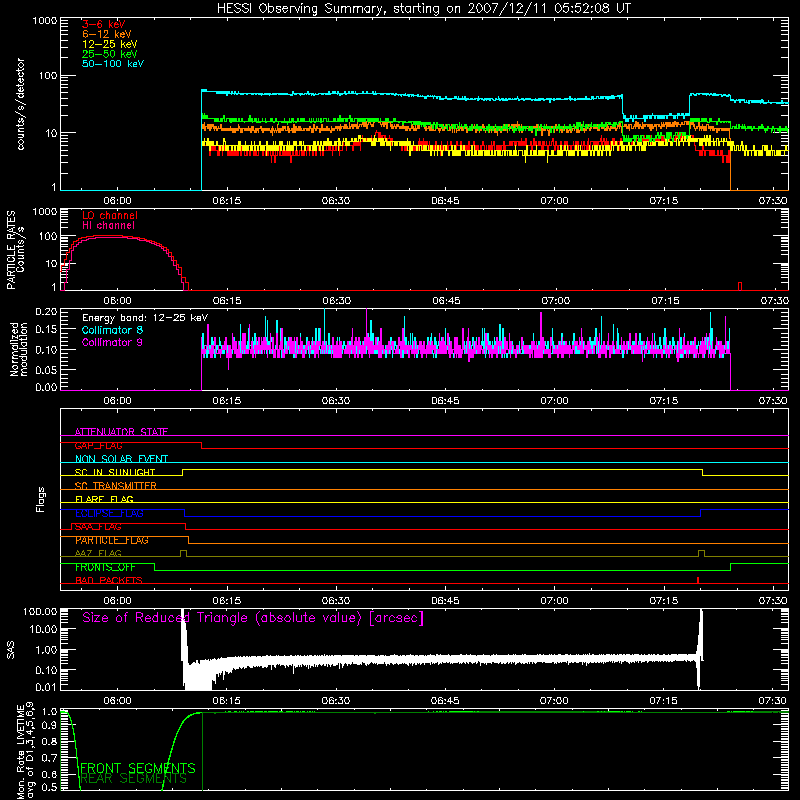Click the PARTICLE_FLAG label
Viewport: 800px width, 800px height.
[112, 540]
